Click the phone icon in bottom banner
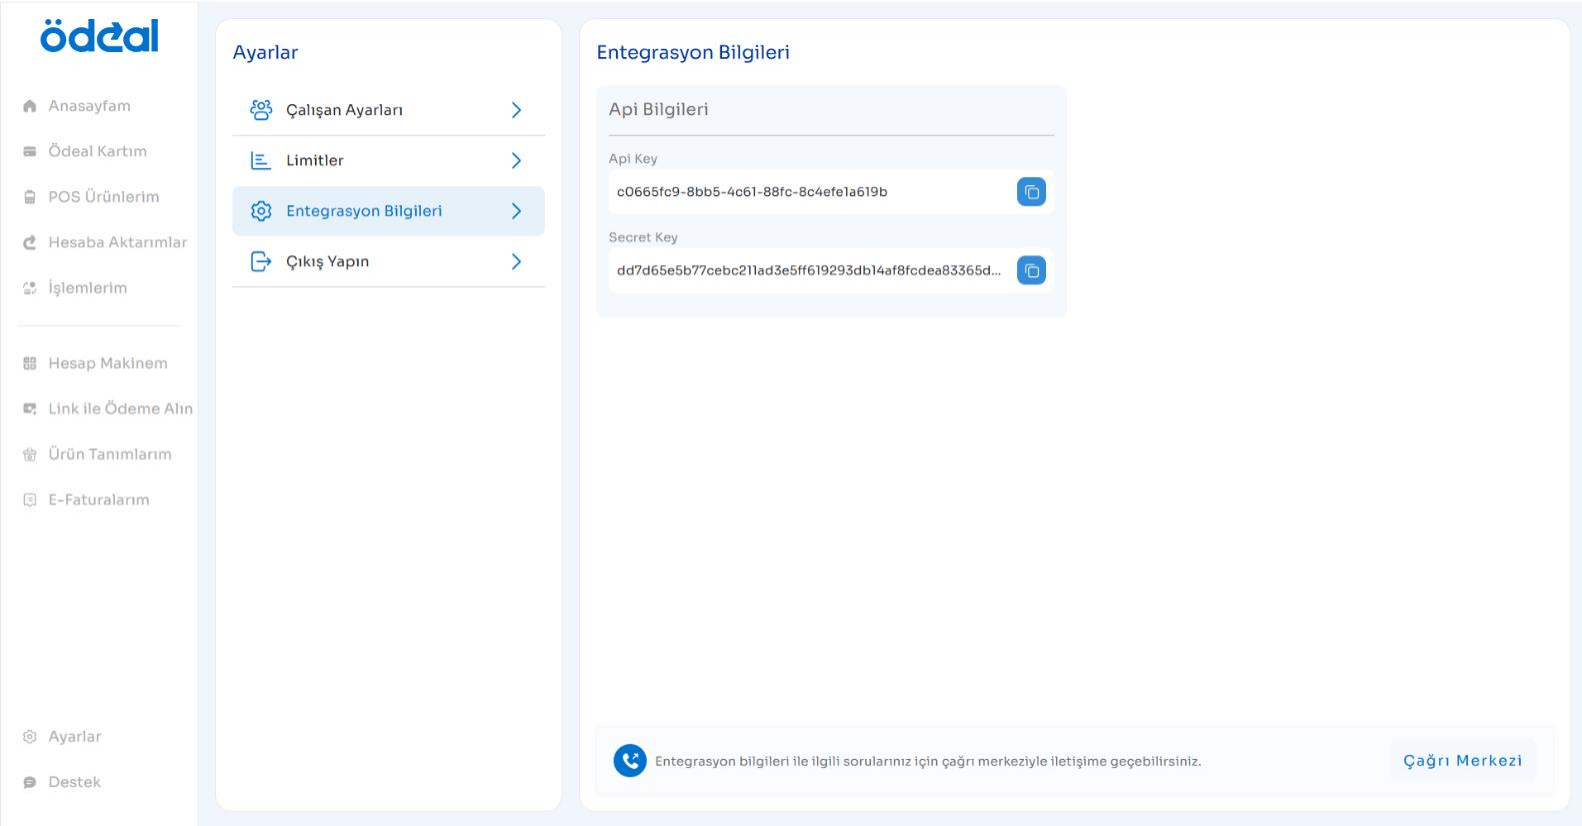Viewport: 1582px width, 826px height. 630,761
